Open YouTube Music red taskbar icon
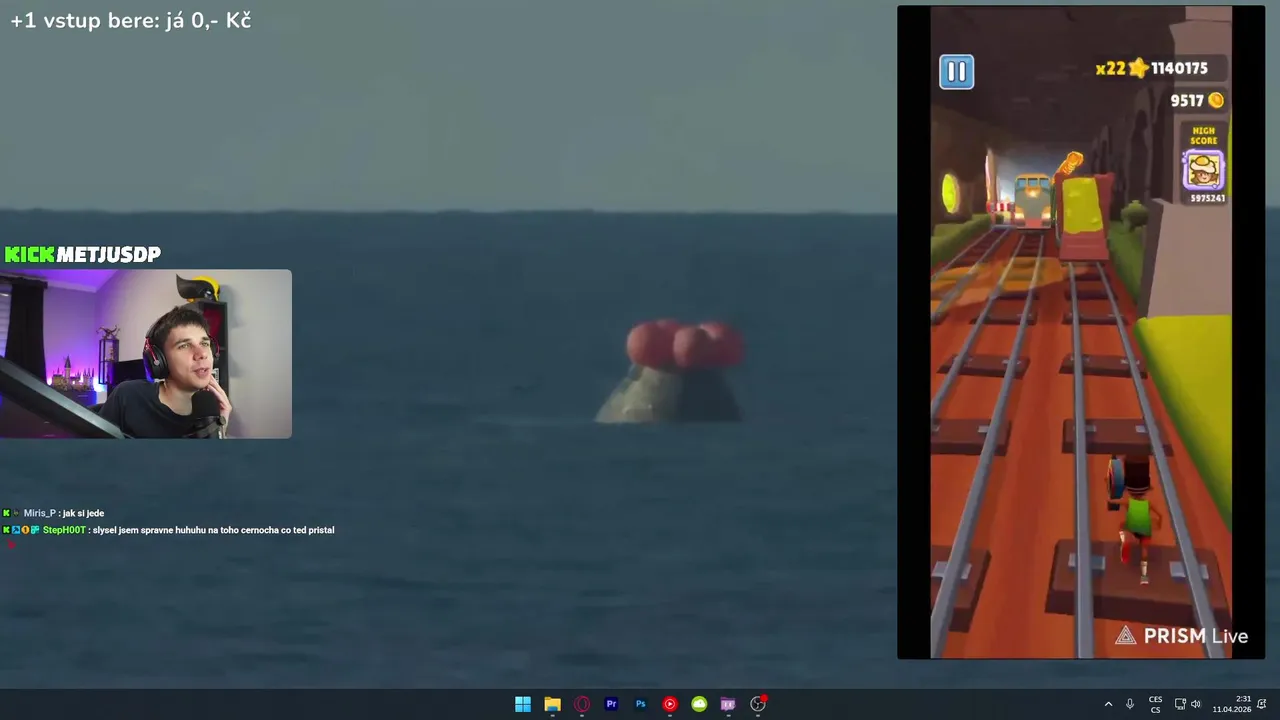This screenshot has height=720, width=1280. 670,704
